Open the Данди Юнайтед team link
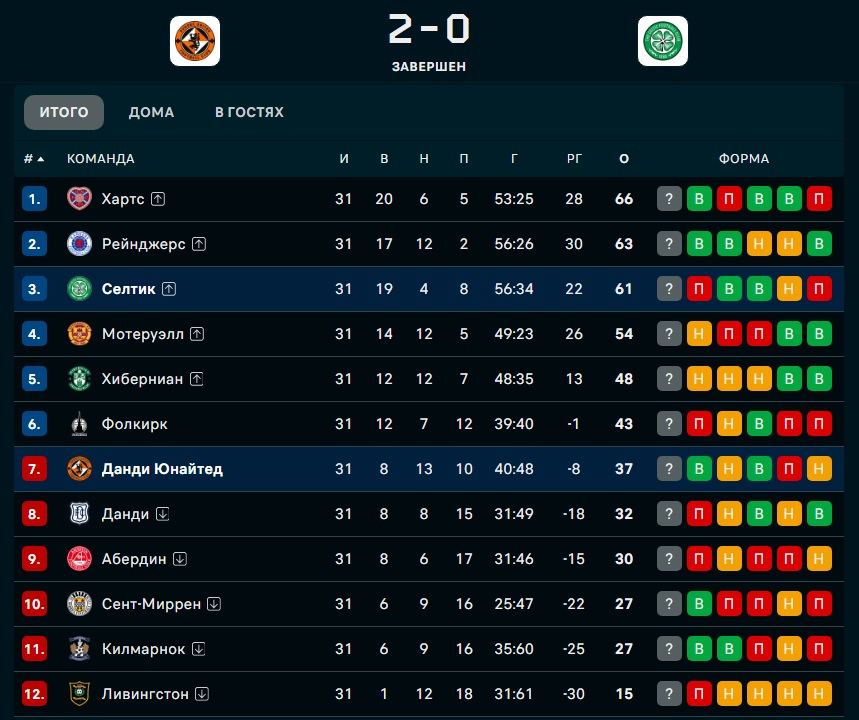This screenshot has height=720, width=859. pos(162,469)
